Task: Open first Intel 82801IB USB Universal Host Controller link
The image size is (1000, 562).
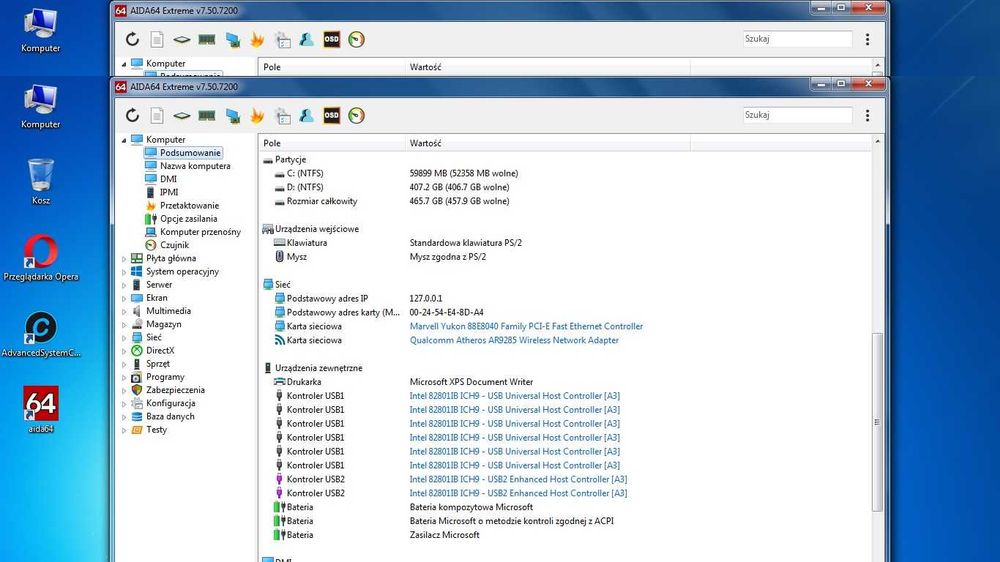Action: coord(515,396)
